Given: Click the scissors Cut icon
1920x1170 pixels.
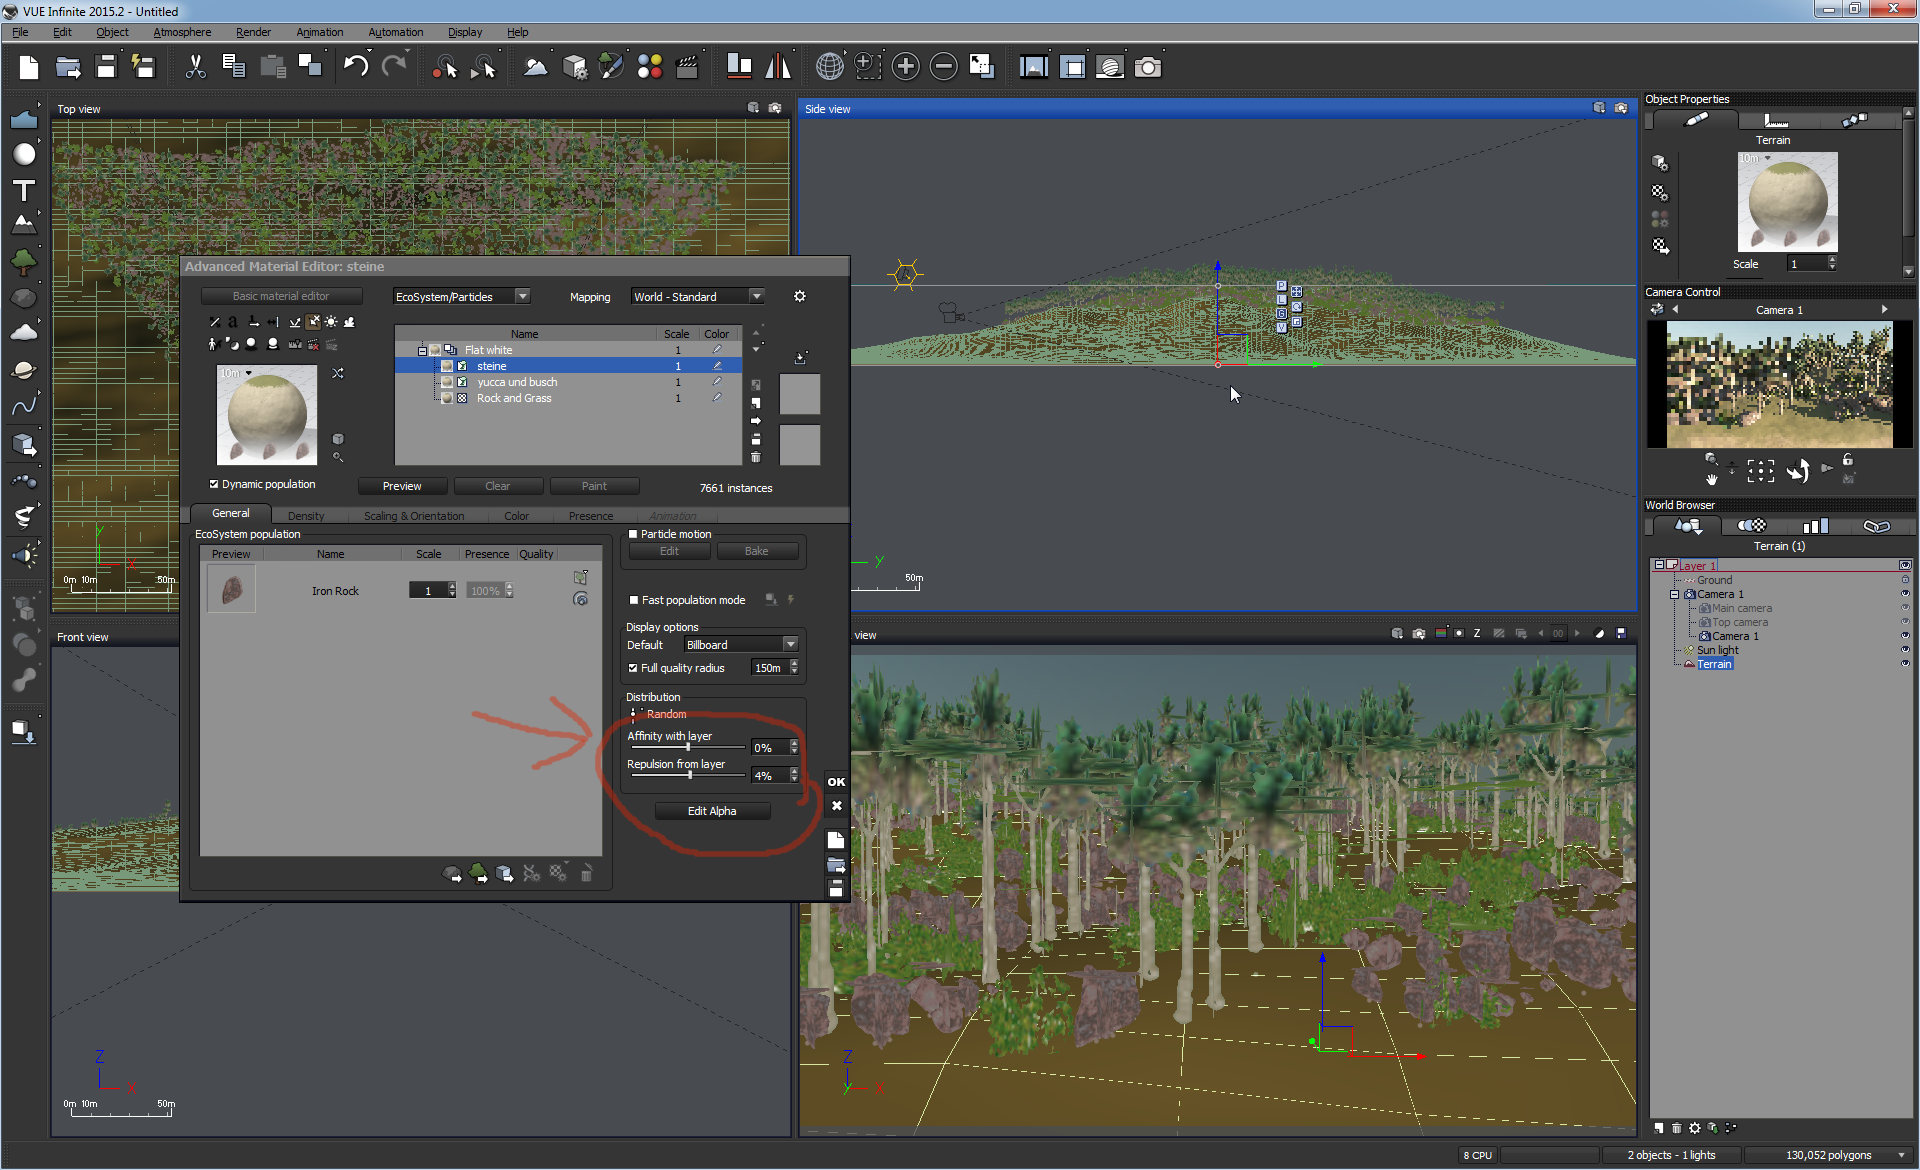Looking at the screenshot, I should tap(195, 67).
